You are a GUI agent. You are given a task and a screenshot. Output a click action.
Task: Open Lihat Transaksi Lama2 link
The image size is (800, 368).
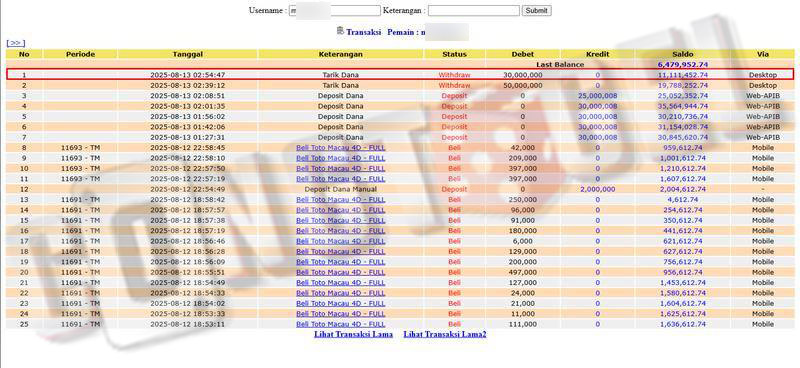(x=445, y=334)
